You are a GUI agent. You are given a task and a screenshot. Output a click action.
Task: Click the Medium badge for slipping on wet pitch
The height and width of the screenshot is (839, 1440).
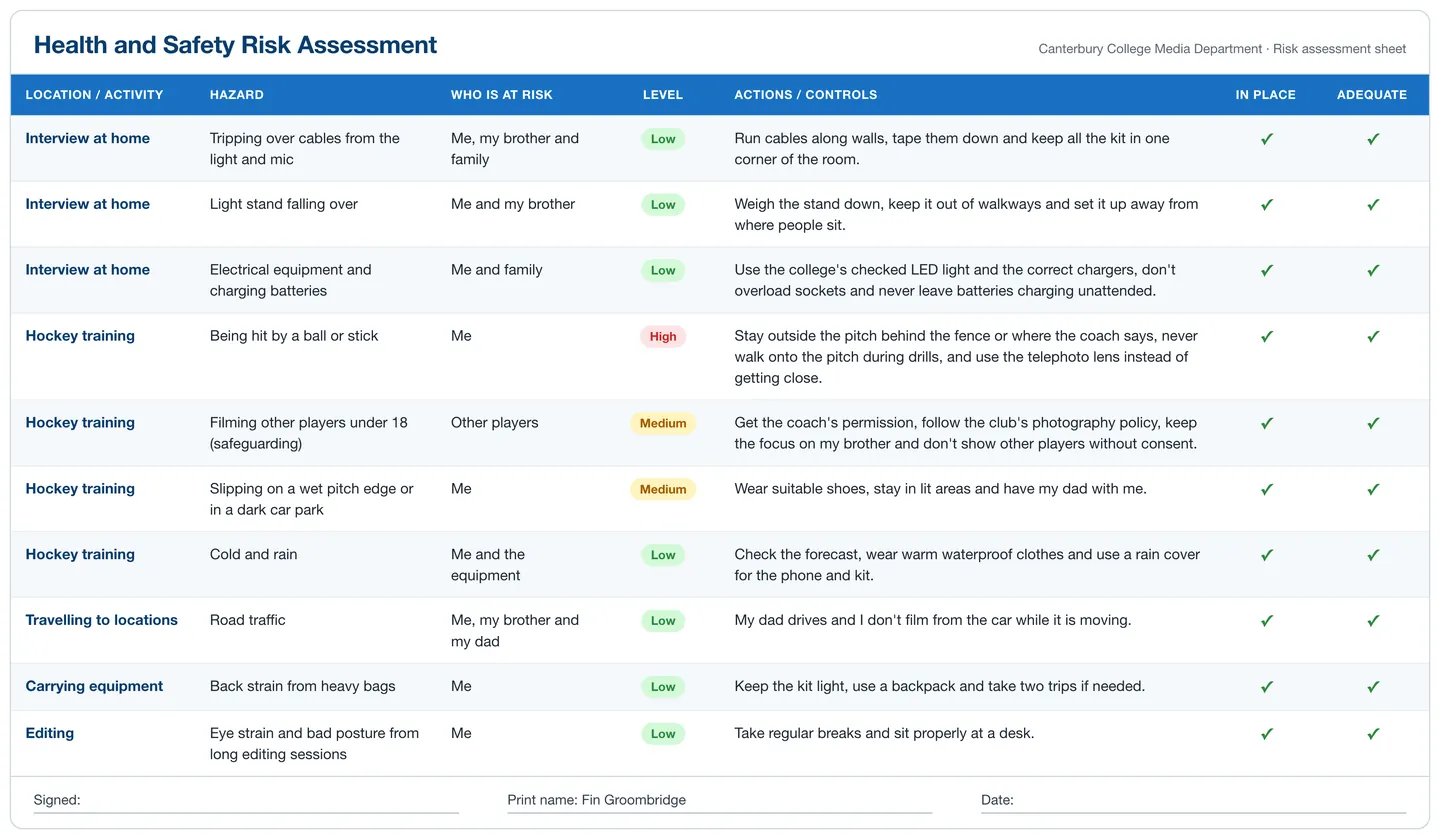pyautogui.click(x=663, y=490)
